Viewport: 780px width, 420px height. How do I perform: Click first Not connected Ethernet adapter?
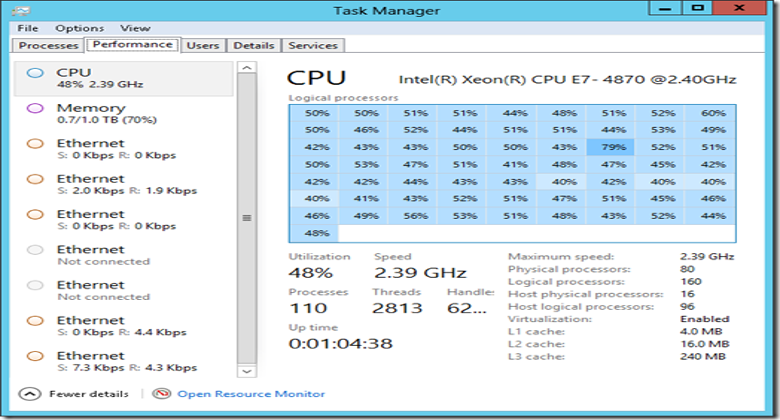point(123,255)
